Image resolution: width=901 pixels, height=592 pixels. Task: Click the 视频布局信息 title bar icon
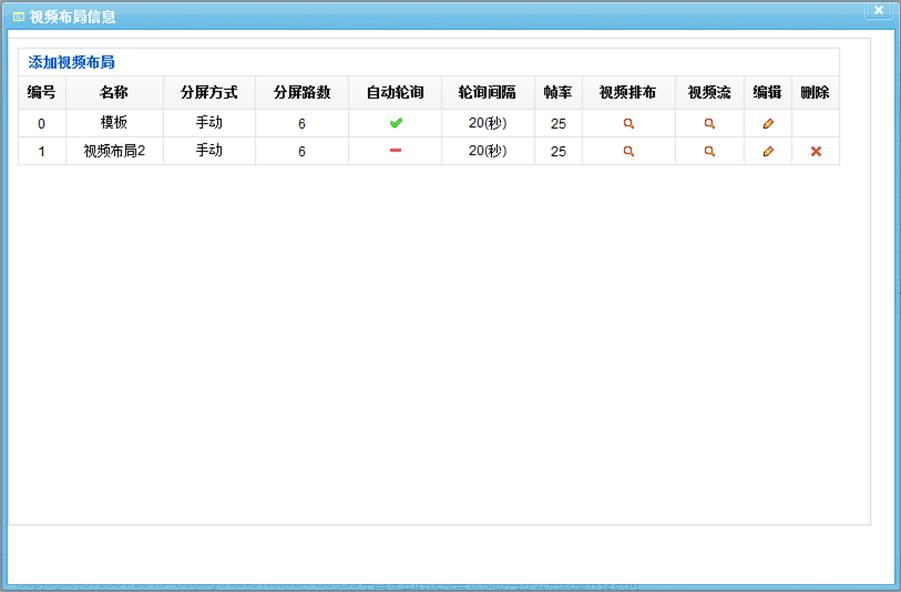click(x=18, y=17)
